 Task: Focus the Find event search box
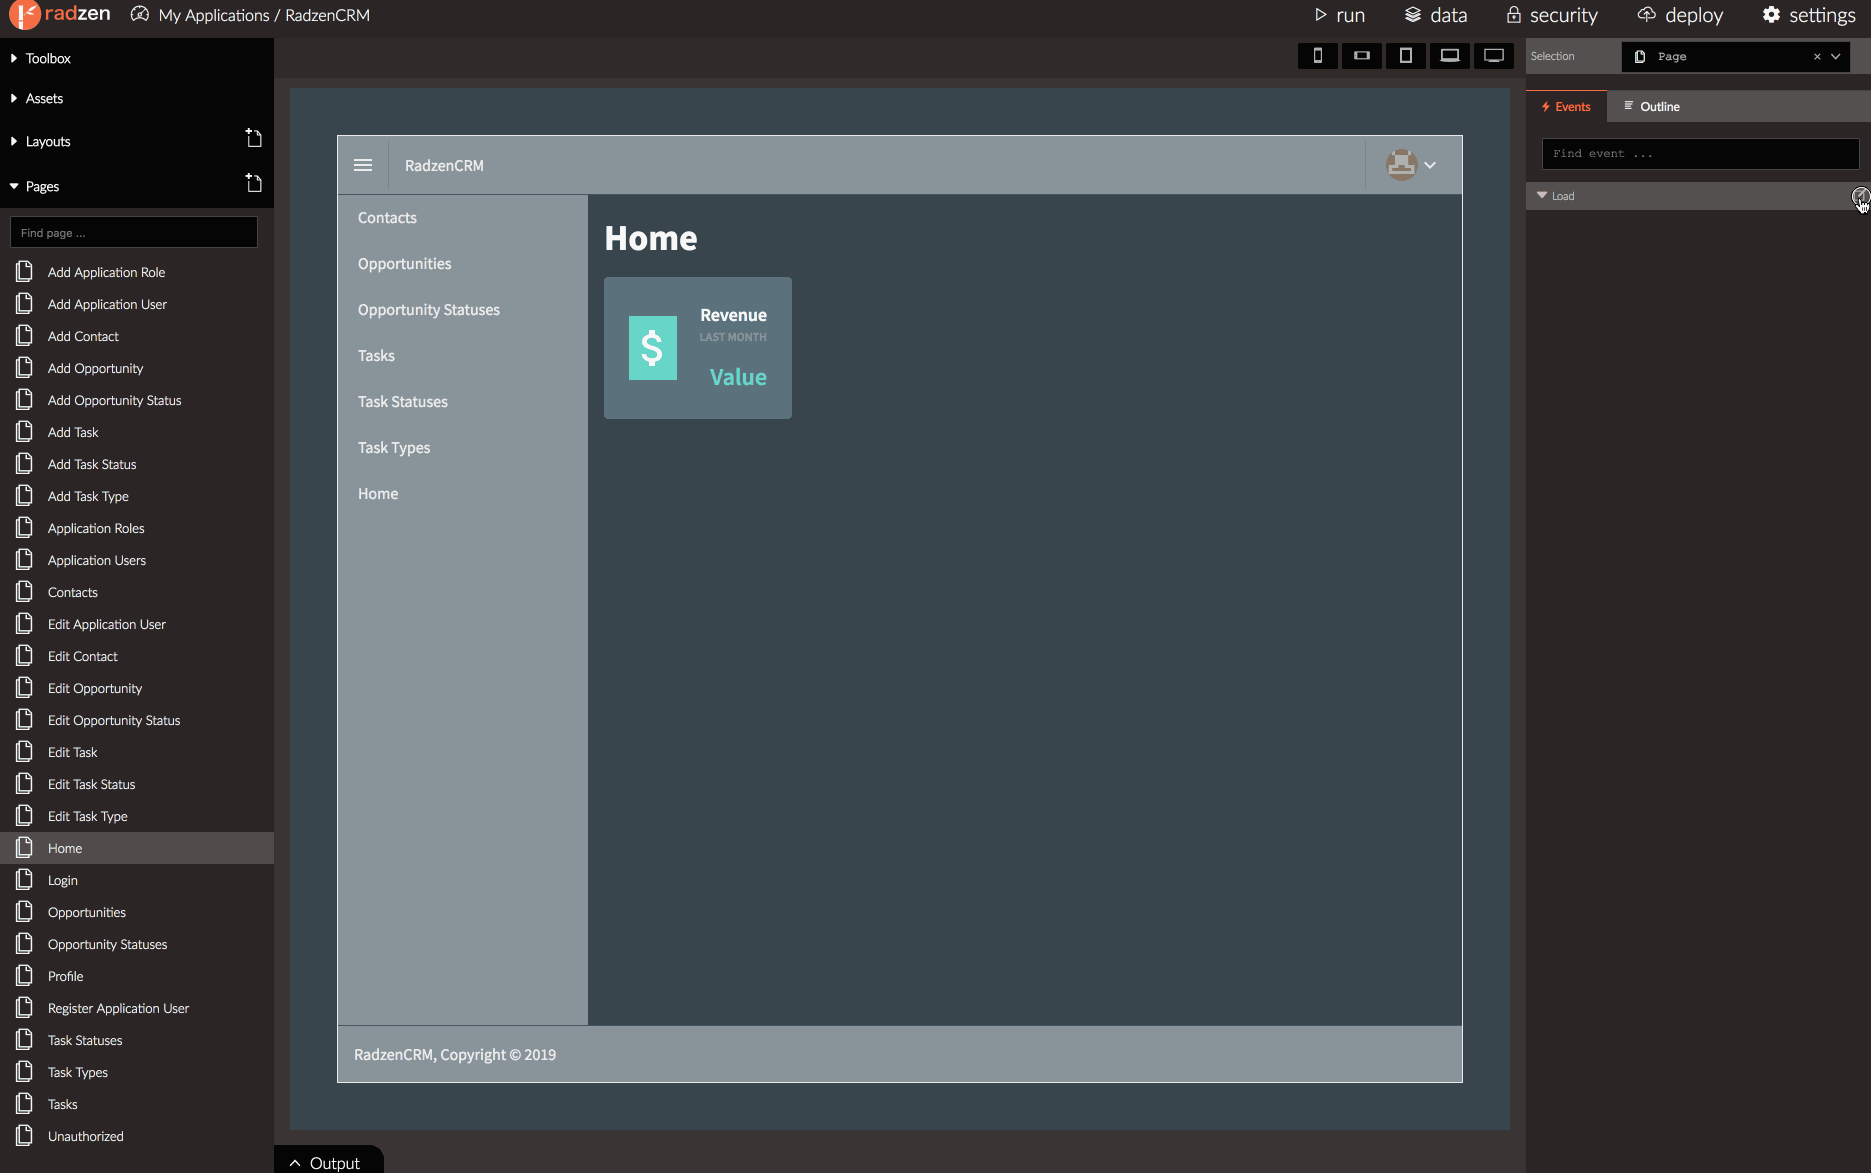[x=1700, y=154]
